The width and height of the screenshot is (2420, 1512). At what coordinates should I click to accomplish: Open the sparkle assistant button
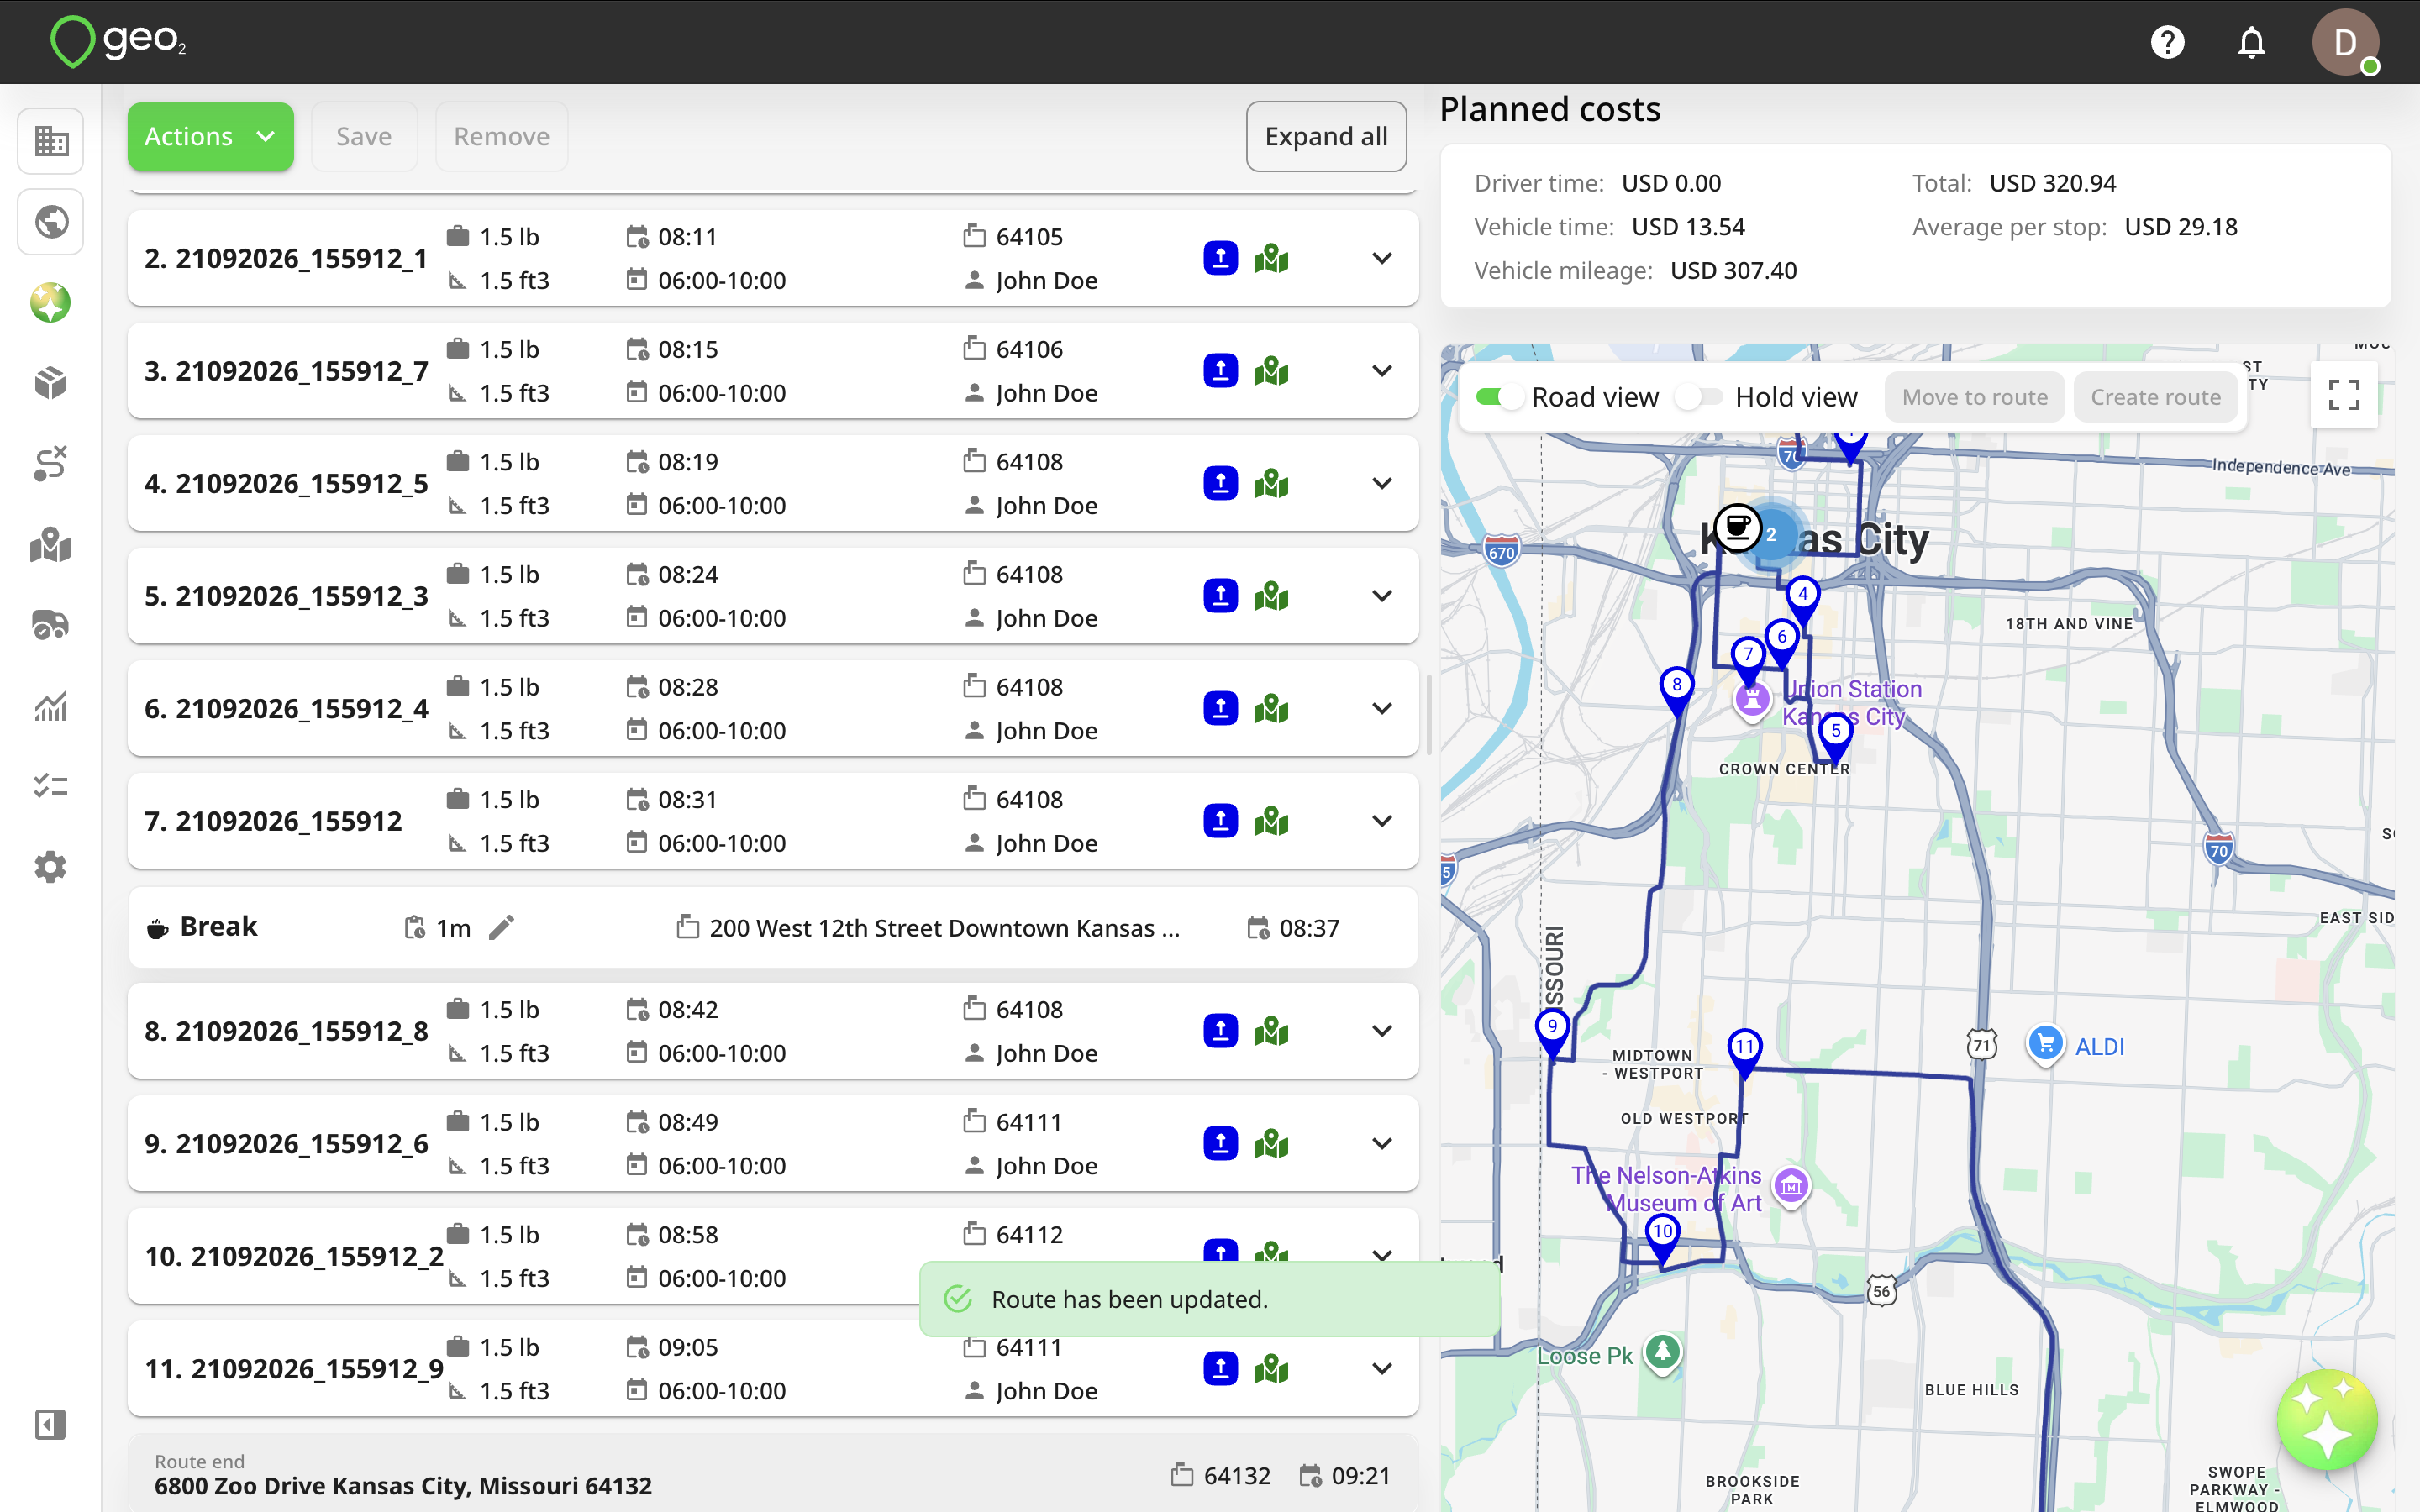(2327, 1420)
